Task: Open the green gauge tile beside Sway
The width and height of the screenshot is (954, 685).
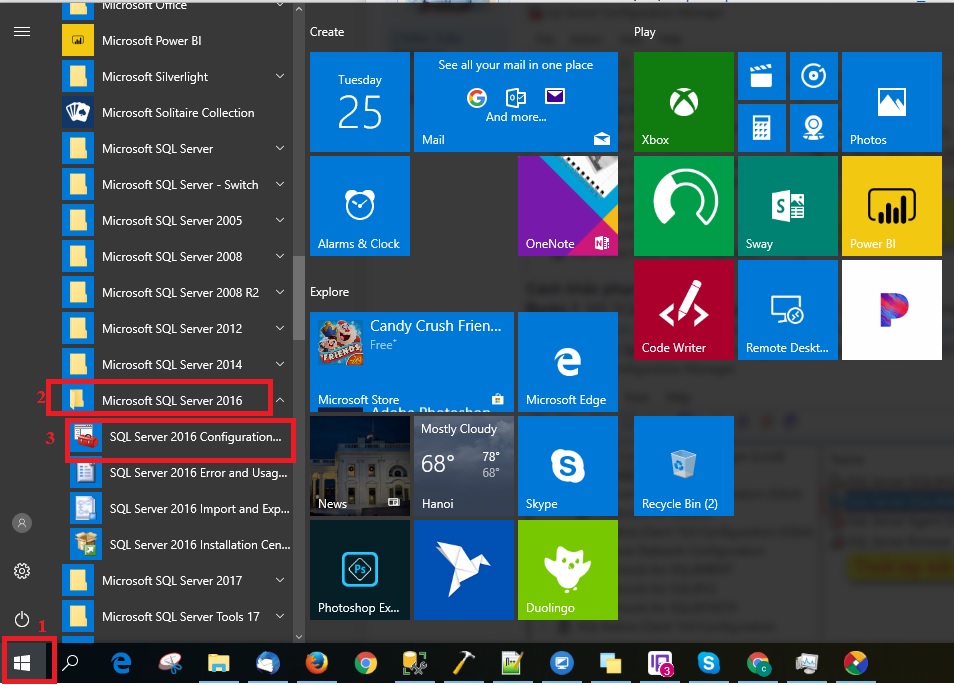Action: (x=683, y=206)
